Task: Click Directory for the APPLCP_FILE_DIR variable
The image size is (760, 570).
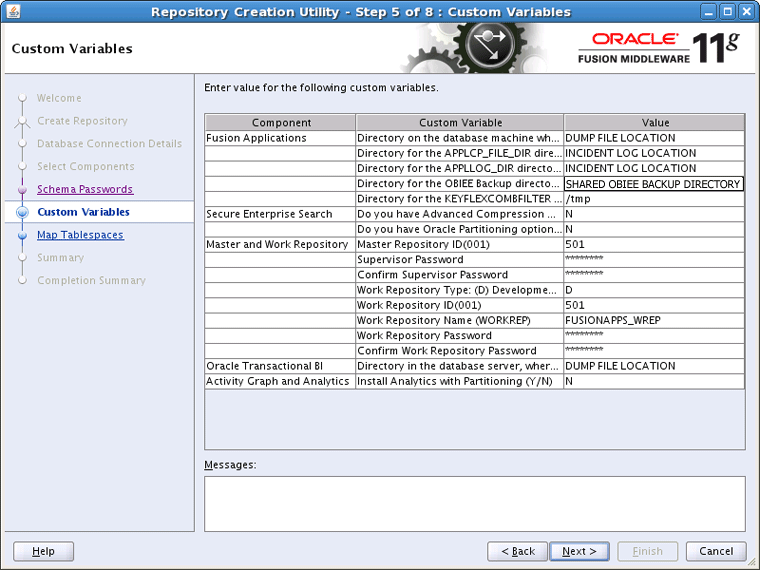Action: 459,153
